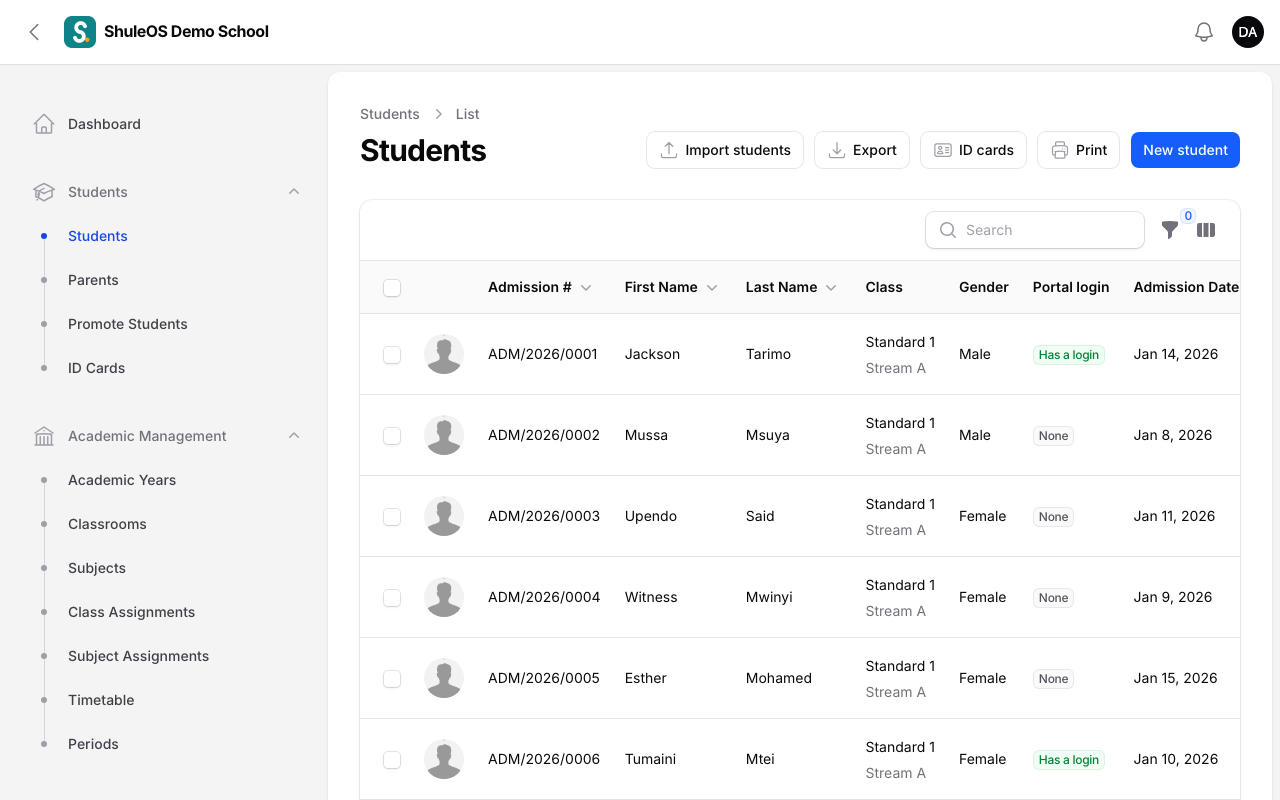Select checkbox for ADM/2026/0004 row
The image size is (1280, 800).
pyautogui.click(x=392, y=598)
